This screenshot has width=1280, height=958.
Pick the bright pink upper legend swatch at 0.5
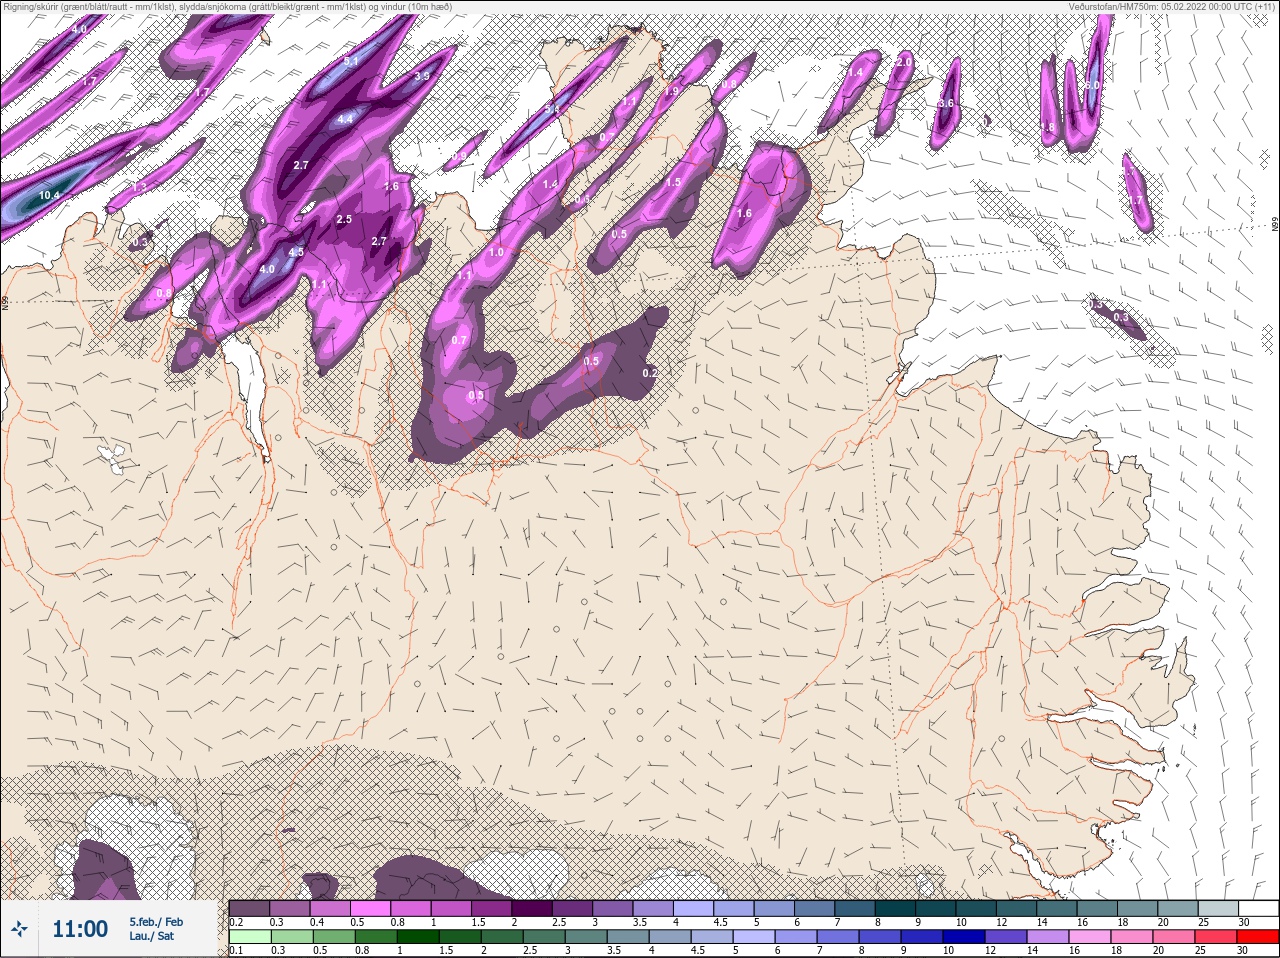point(370,908)
